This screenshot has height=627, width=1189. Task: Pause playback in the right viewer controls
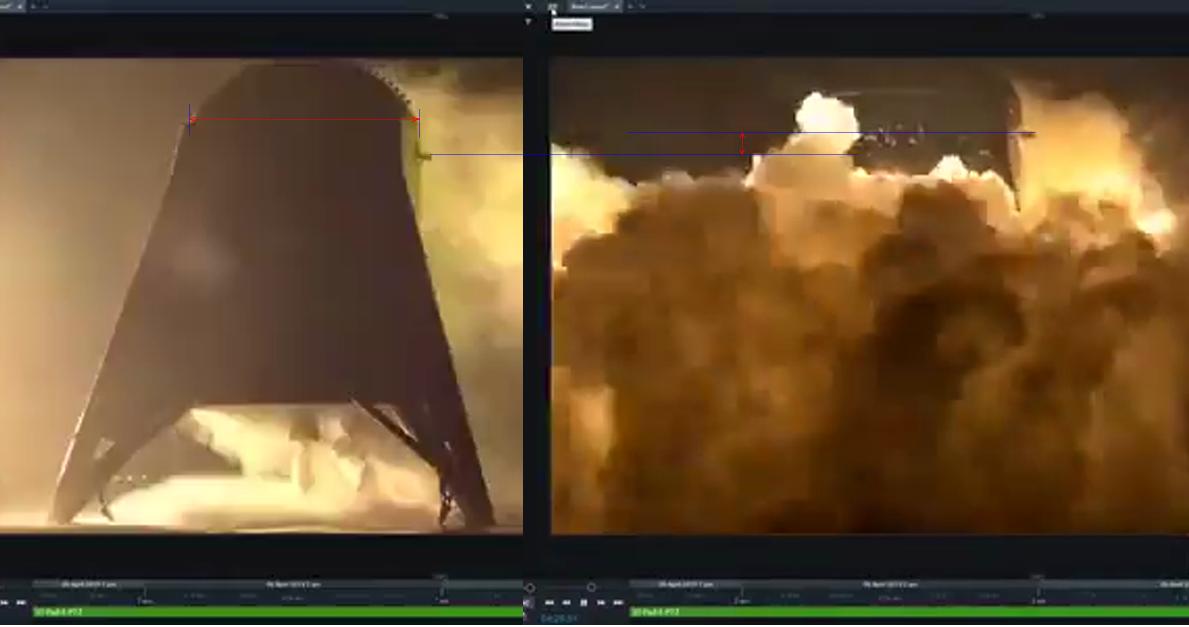pos(584,603)
